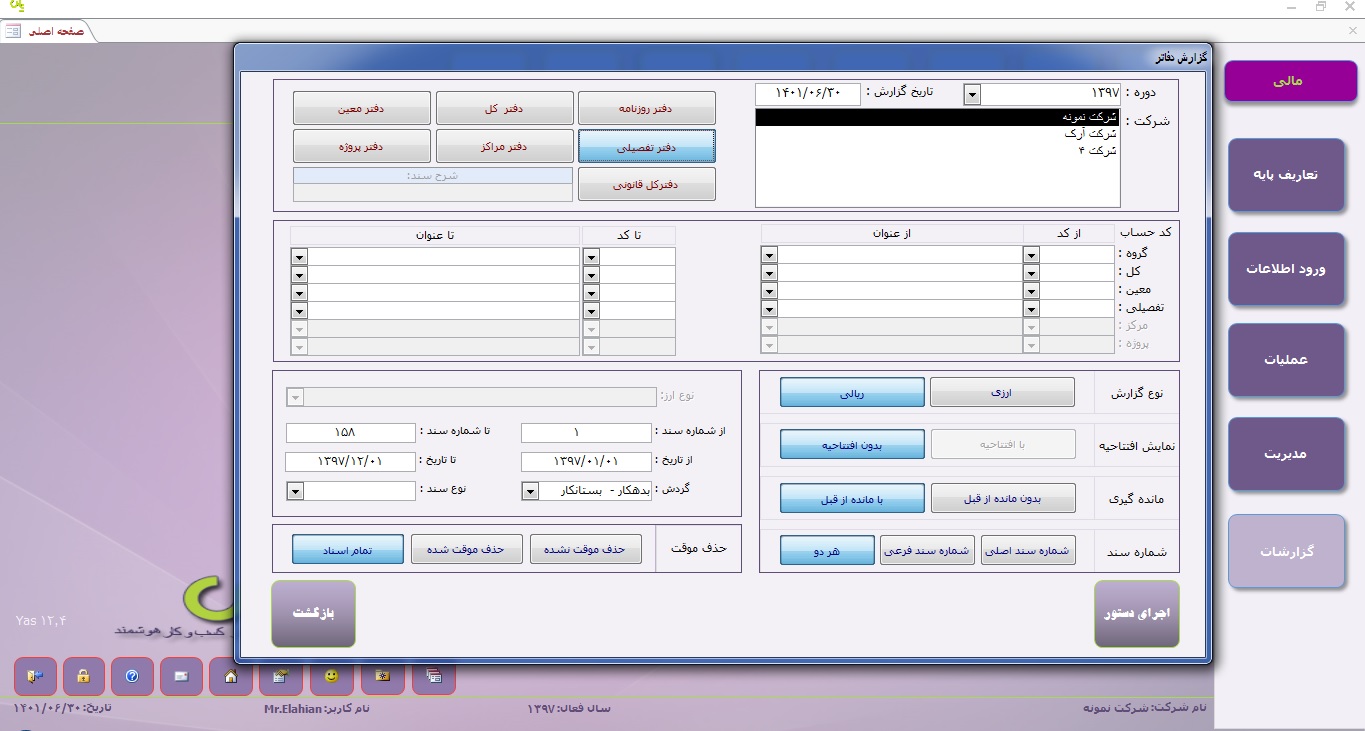The image size is (1365, 731).
Task: Switch to the صفحه اصلی tab
Action: (x=50, y=31)
